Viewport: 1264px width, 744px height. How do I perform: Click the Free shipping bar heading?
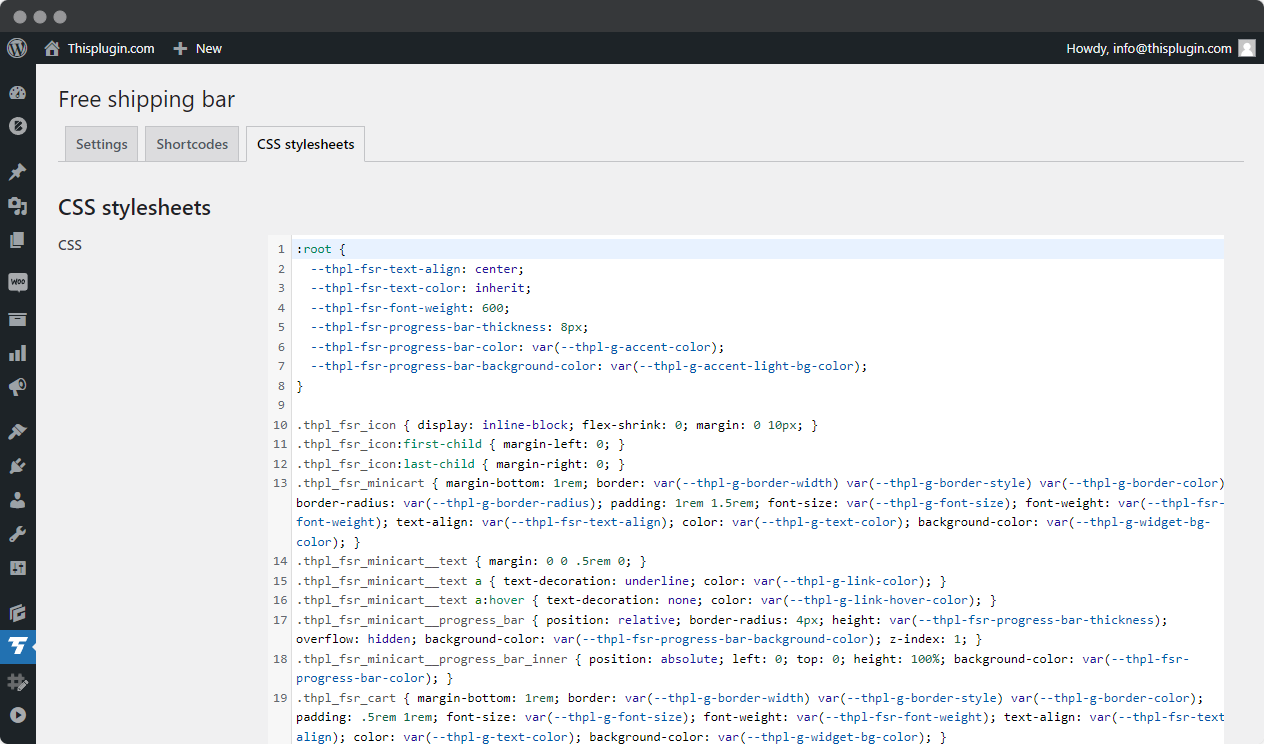coord(147,99)
